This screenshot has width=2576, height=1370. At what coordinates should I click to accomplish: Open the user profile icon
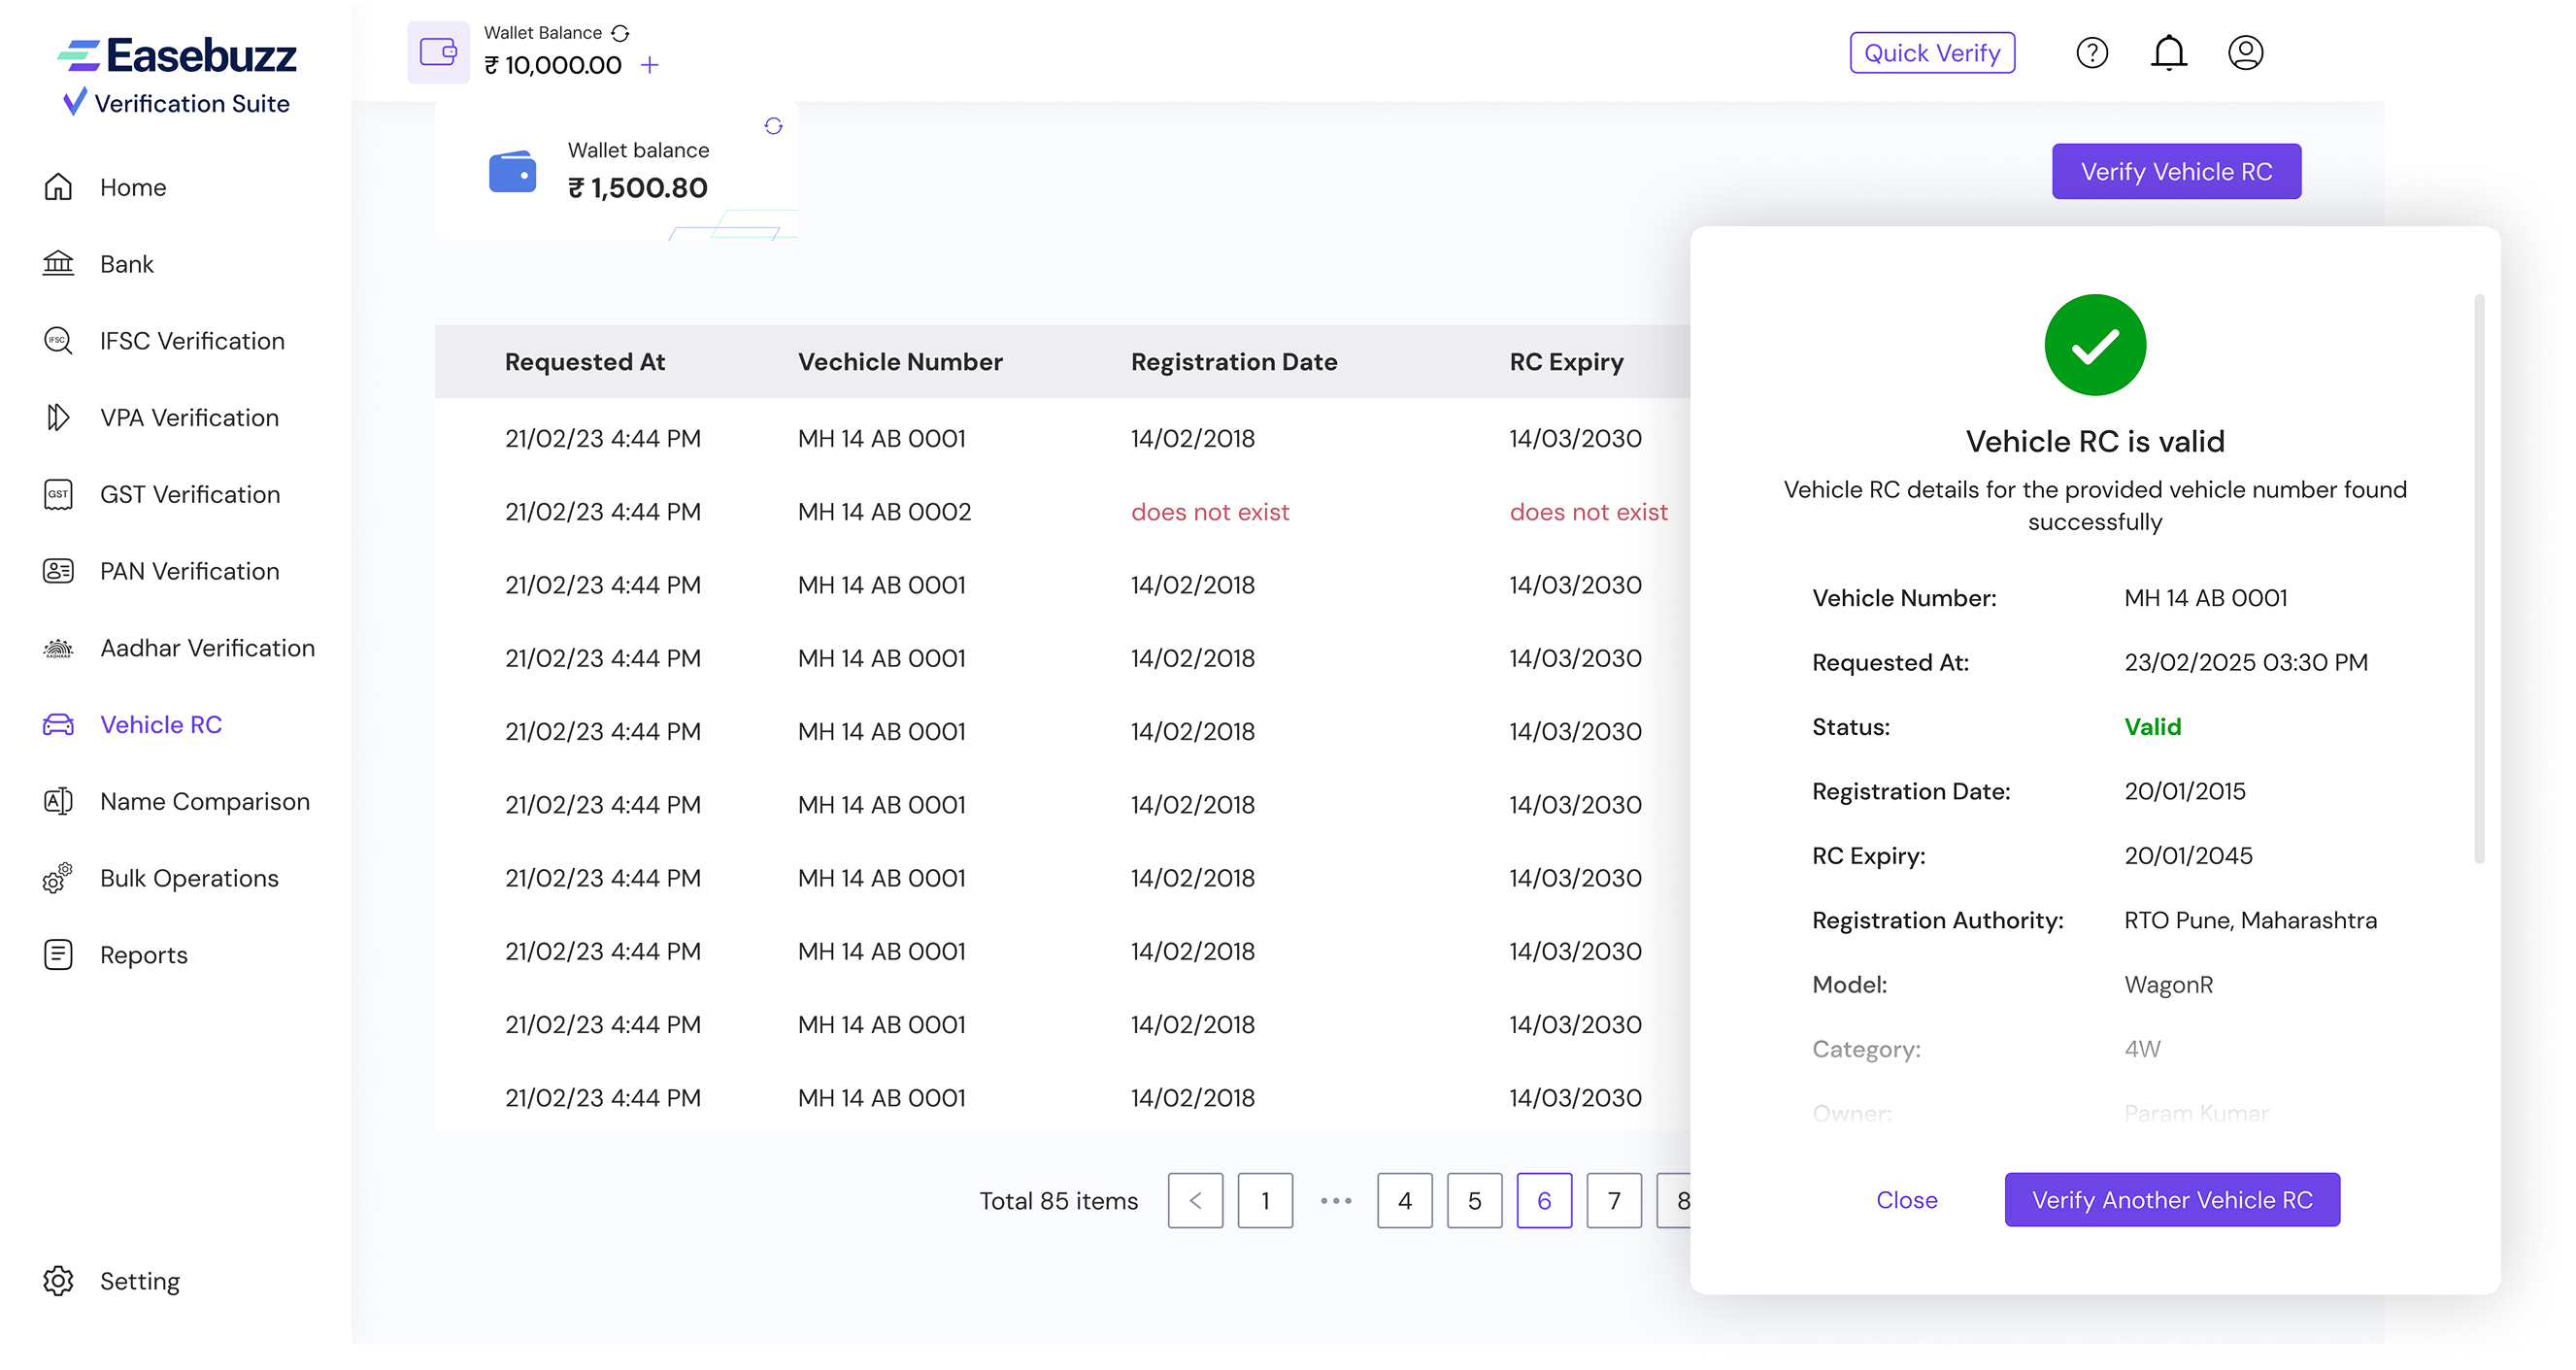[2246, 52]
